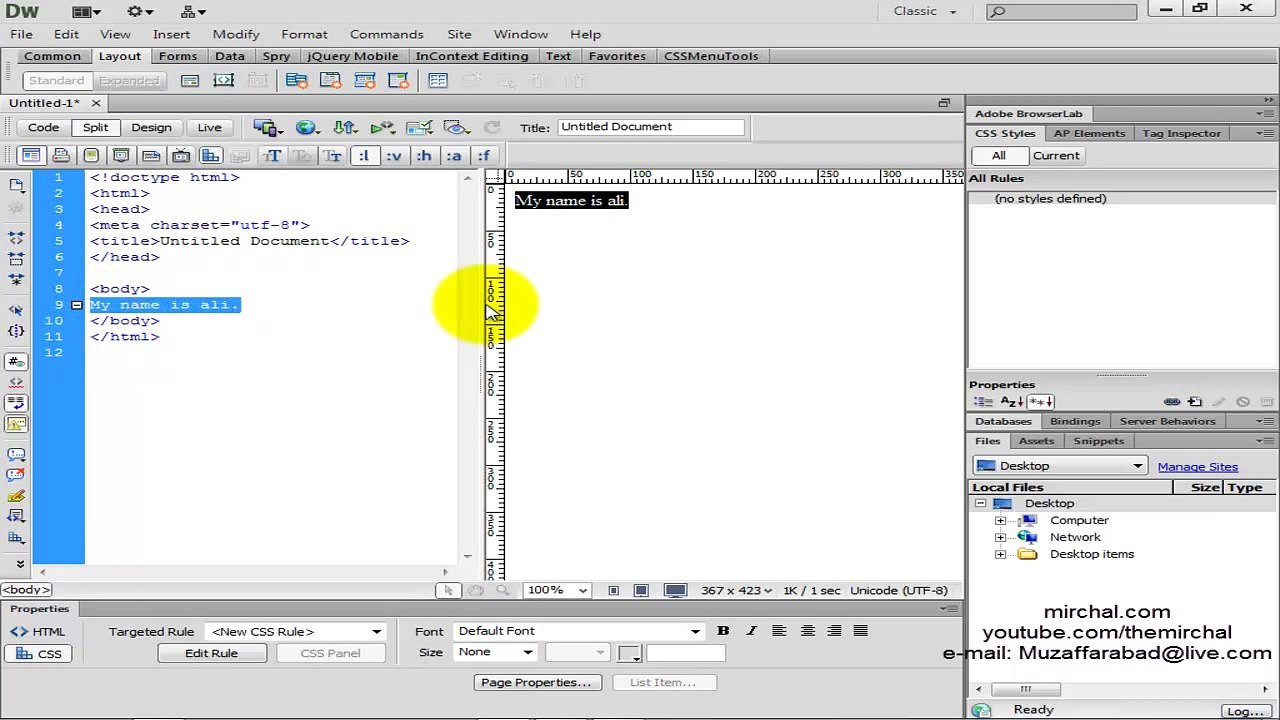Toggle the :f focus style button
This screenshot has height=720, width=1280.
[484, 155]
